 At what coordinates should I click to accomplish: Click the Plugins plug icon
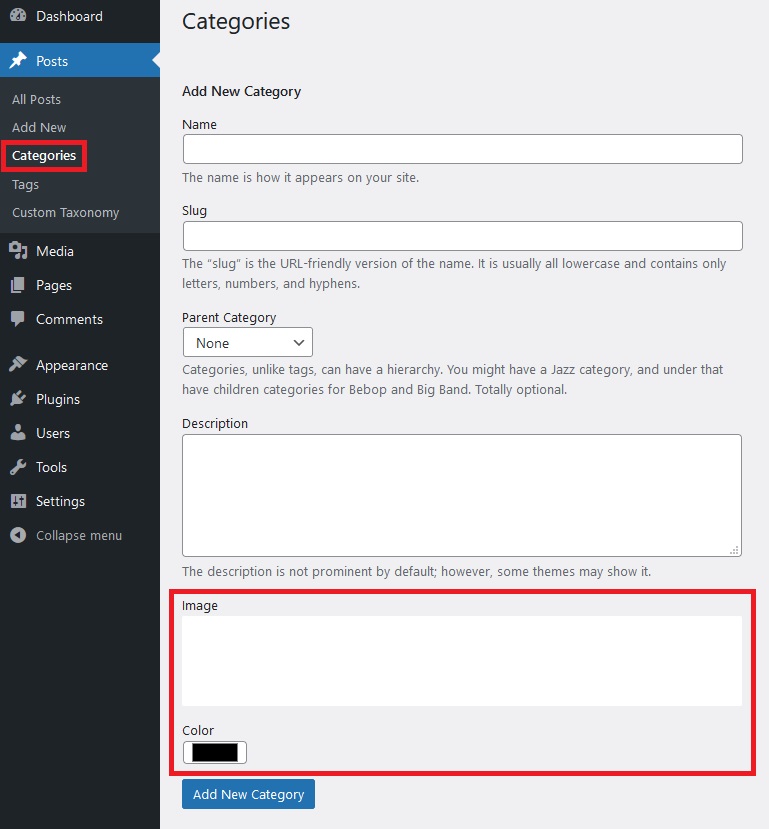click(x=18, y=399)
